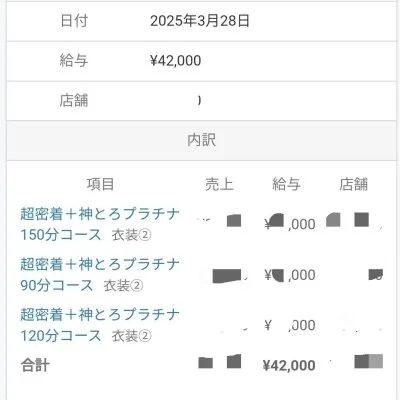Click the 給与 column header in the breakdown table
This screenshot has height=400, width=400.
tap(286, 184)
